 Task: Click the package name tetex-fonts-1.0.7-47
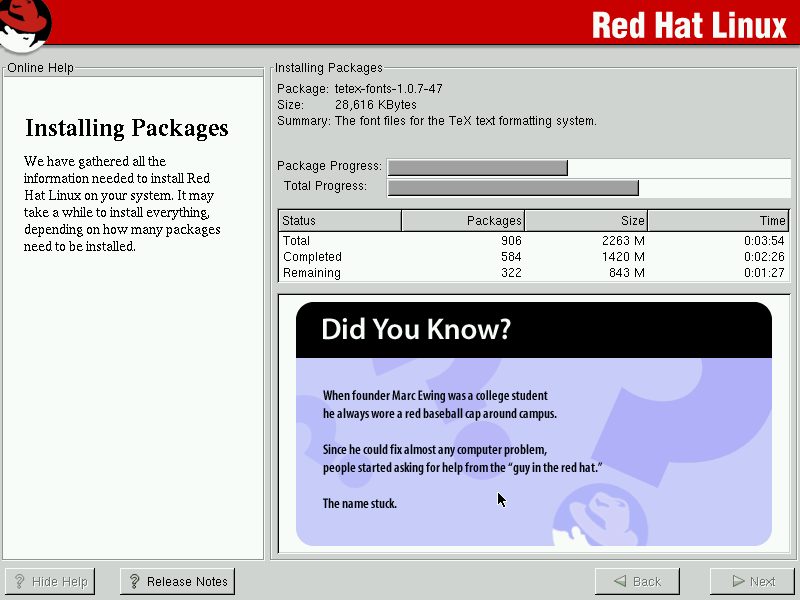[x=389, y=89]
